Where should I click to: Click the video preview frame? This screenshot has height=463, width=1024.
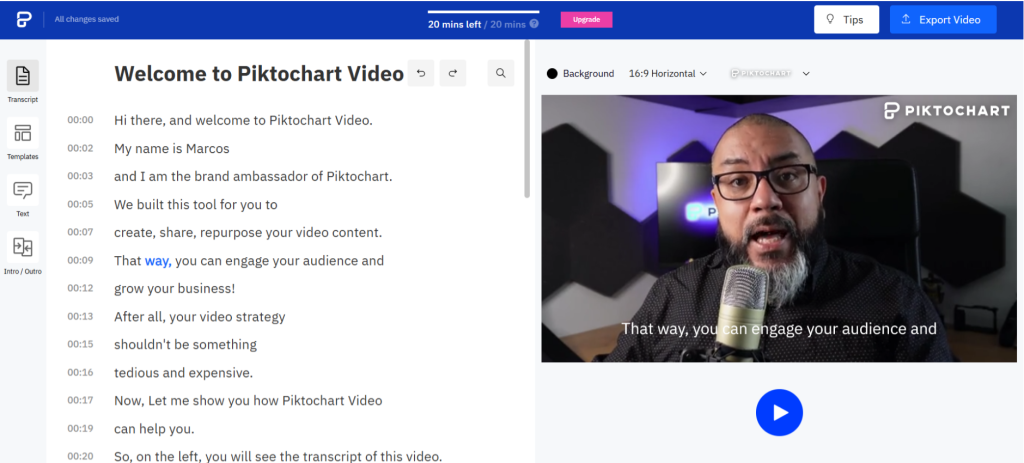tap(779, 229)
